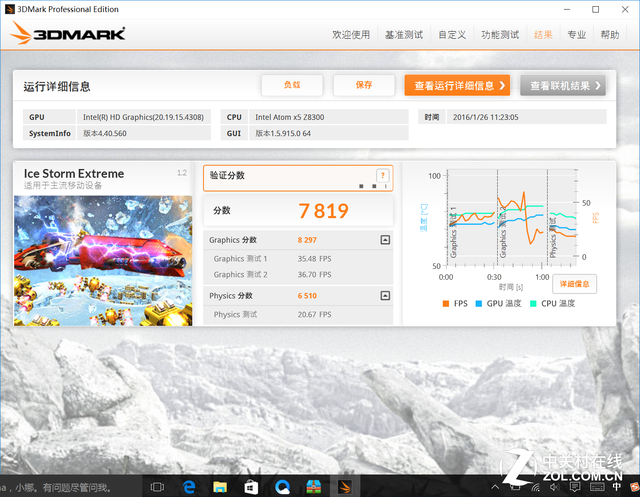Open File Explorer from the taskbar
The width and height of the screenshot is (640, 497).
click(x=220, y=487)
